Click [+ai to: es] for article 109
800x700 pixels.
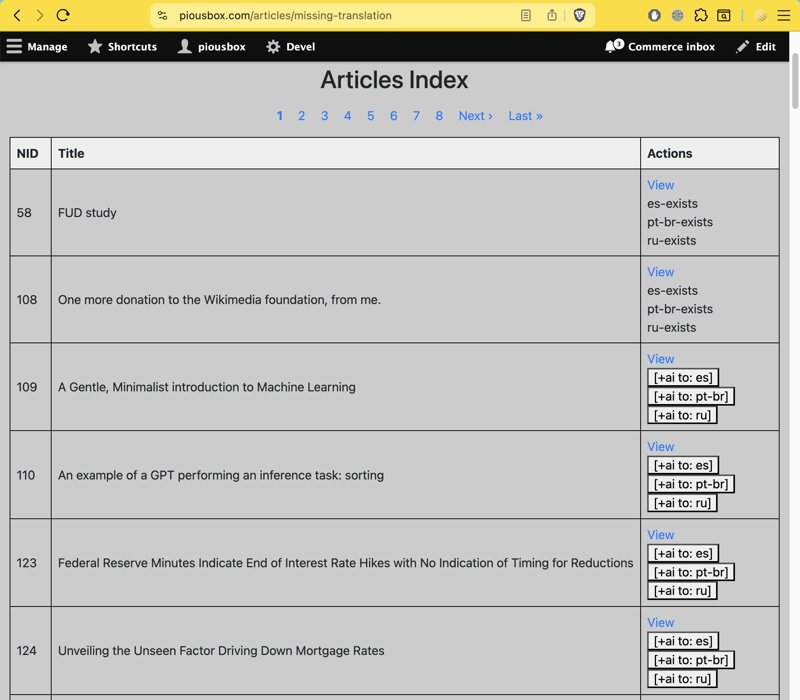point(682,377)
